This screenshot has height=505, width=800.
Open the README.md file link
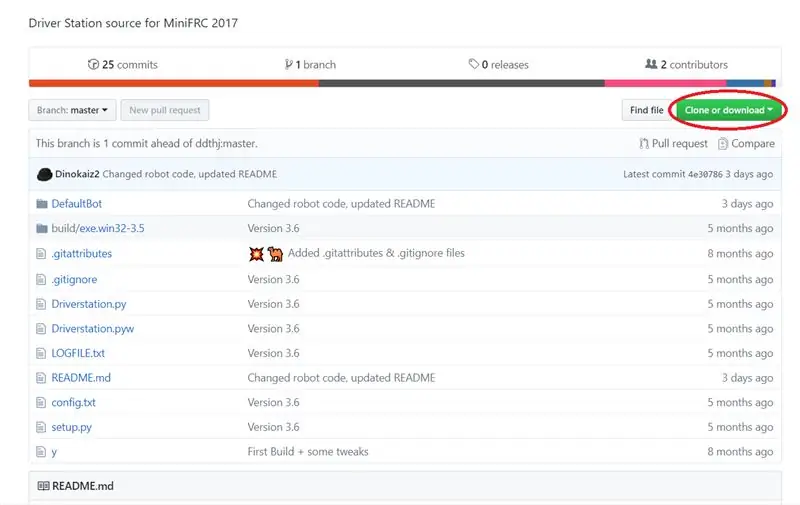(x=81, y=378)
